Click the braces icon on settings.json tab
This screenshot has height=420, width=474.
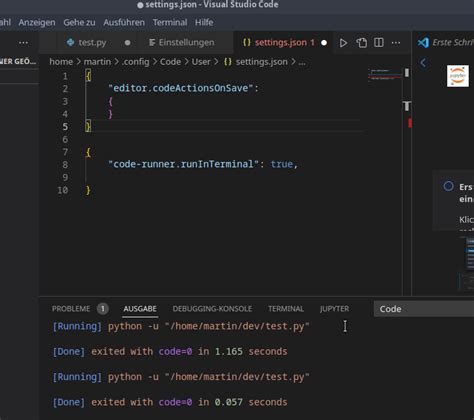point(247,42)
